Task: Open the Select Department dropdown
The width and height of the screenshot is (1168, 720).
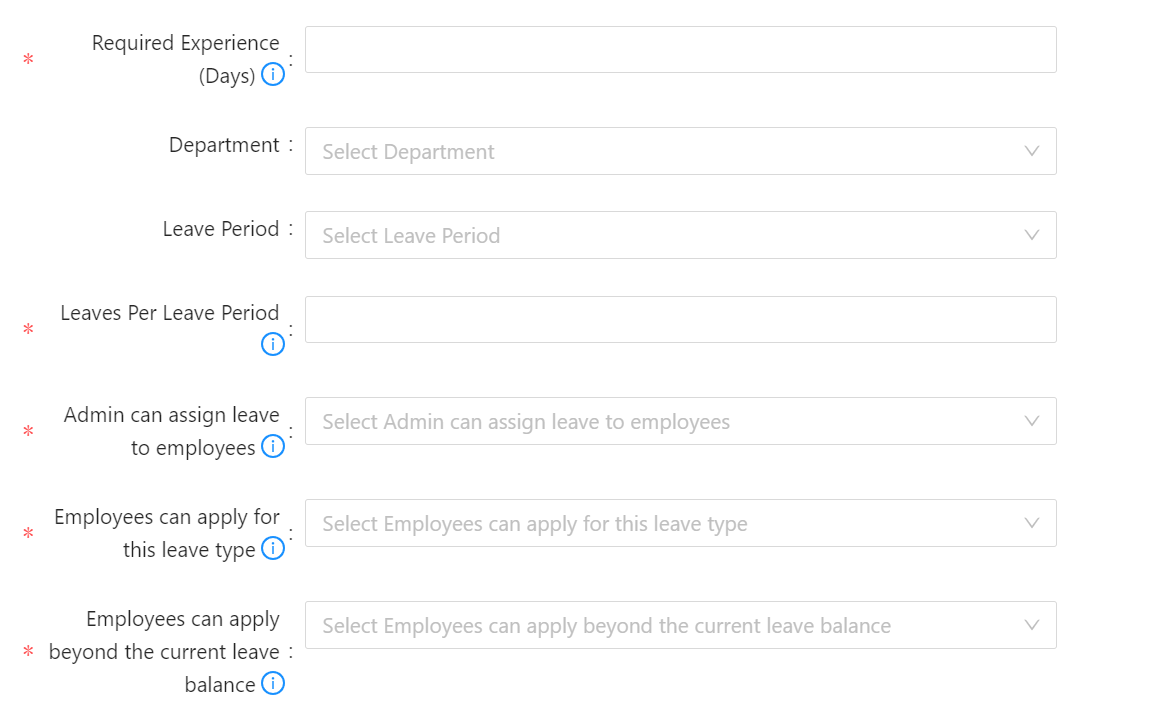Action: pyautogui.click(x=680, y=151)
